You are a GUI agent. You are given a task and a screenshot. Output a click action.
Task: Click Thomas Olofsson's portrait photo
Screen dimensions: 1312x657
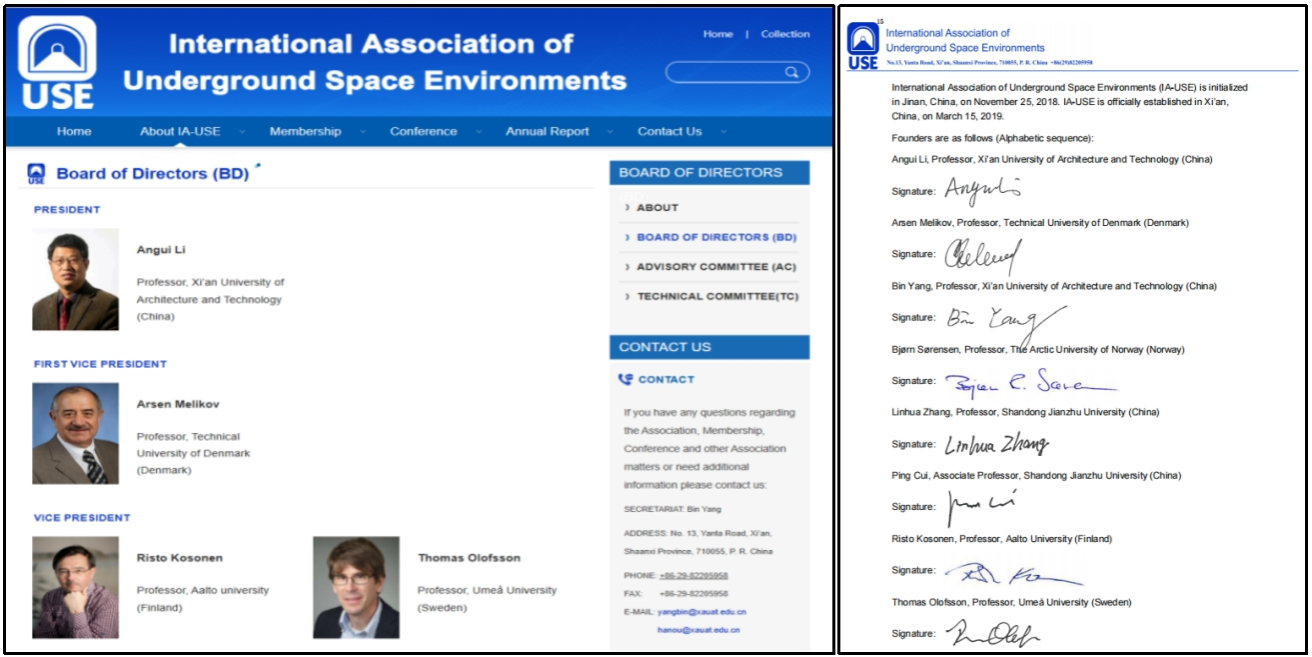(x=356, y=587)
